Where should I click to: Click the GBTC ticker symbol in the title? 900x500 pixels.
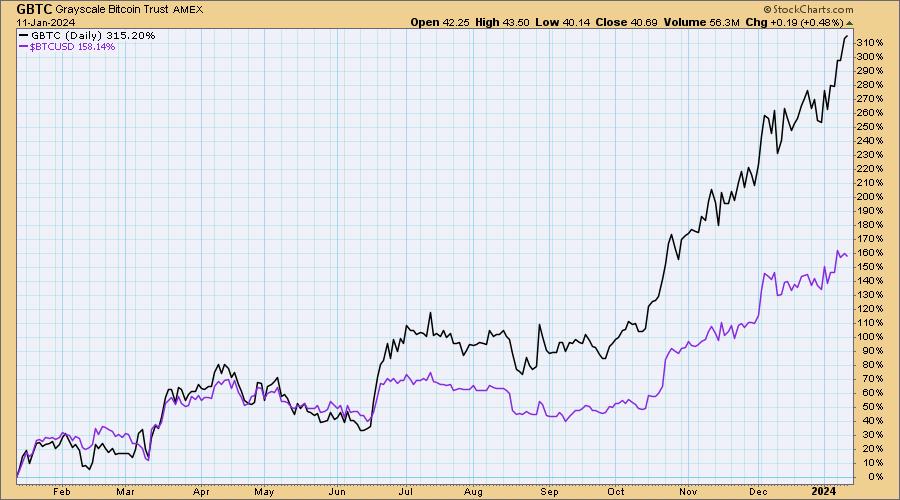(x=34, y=9)
